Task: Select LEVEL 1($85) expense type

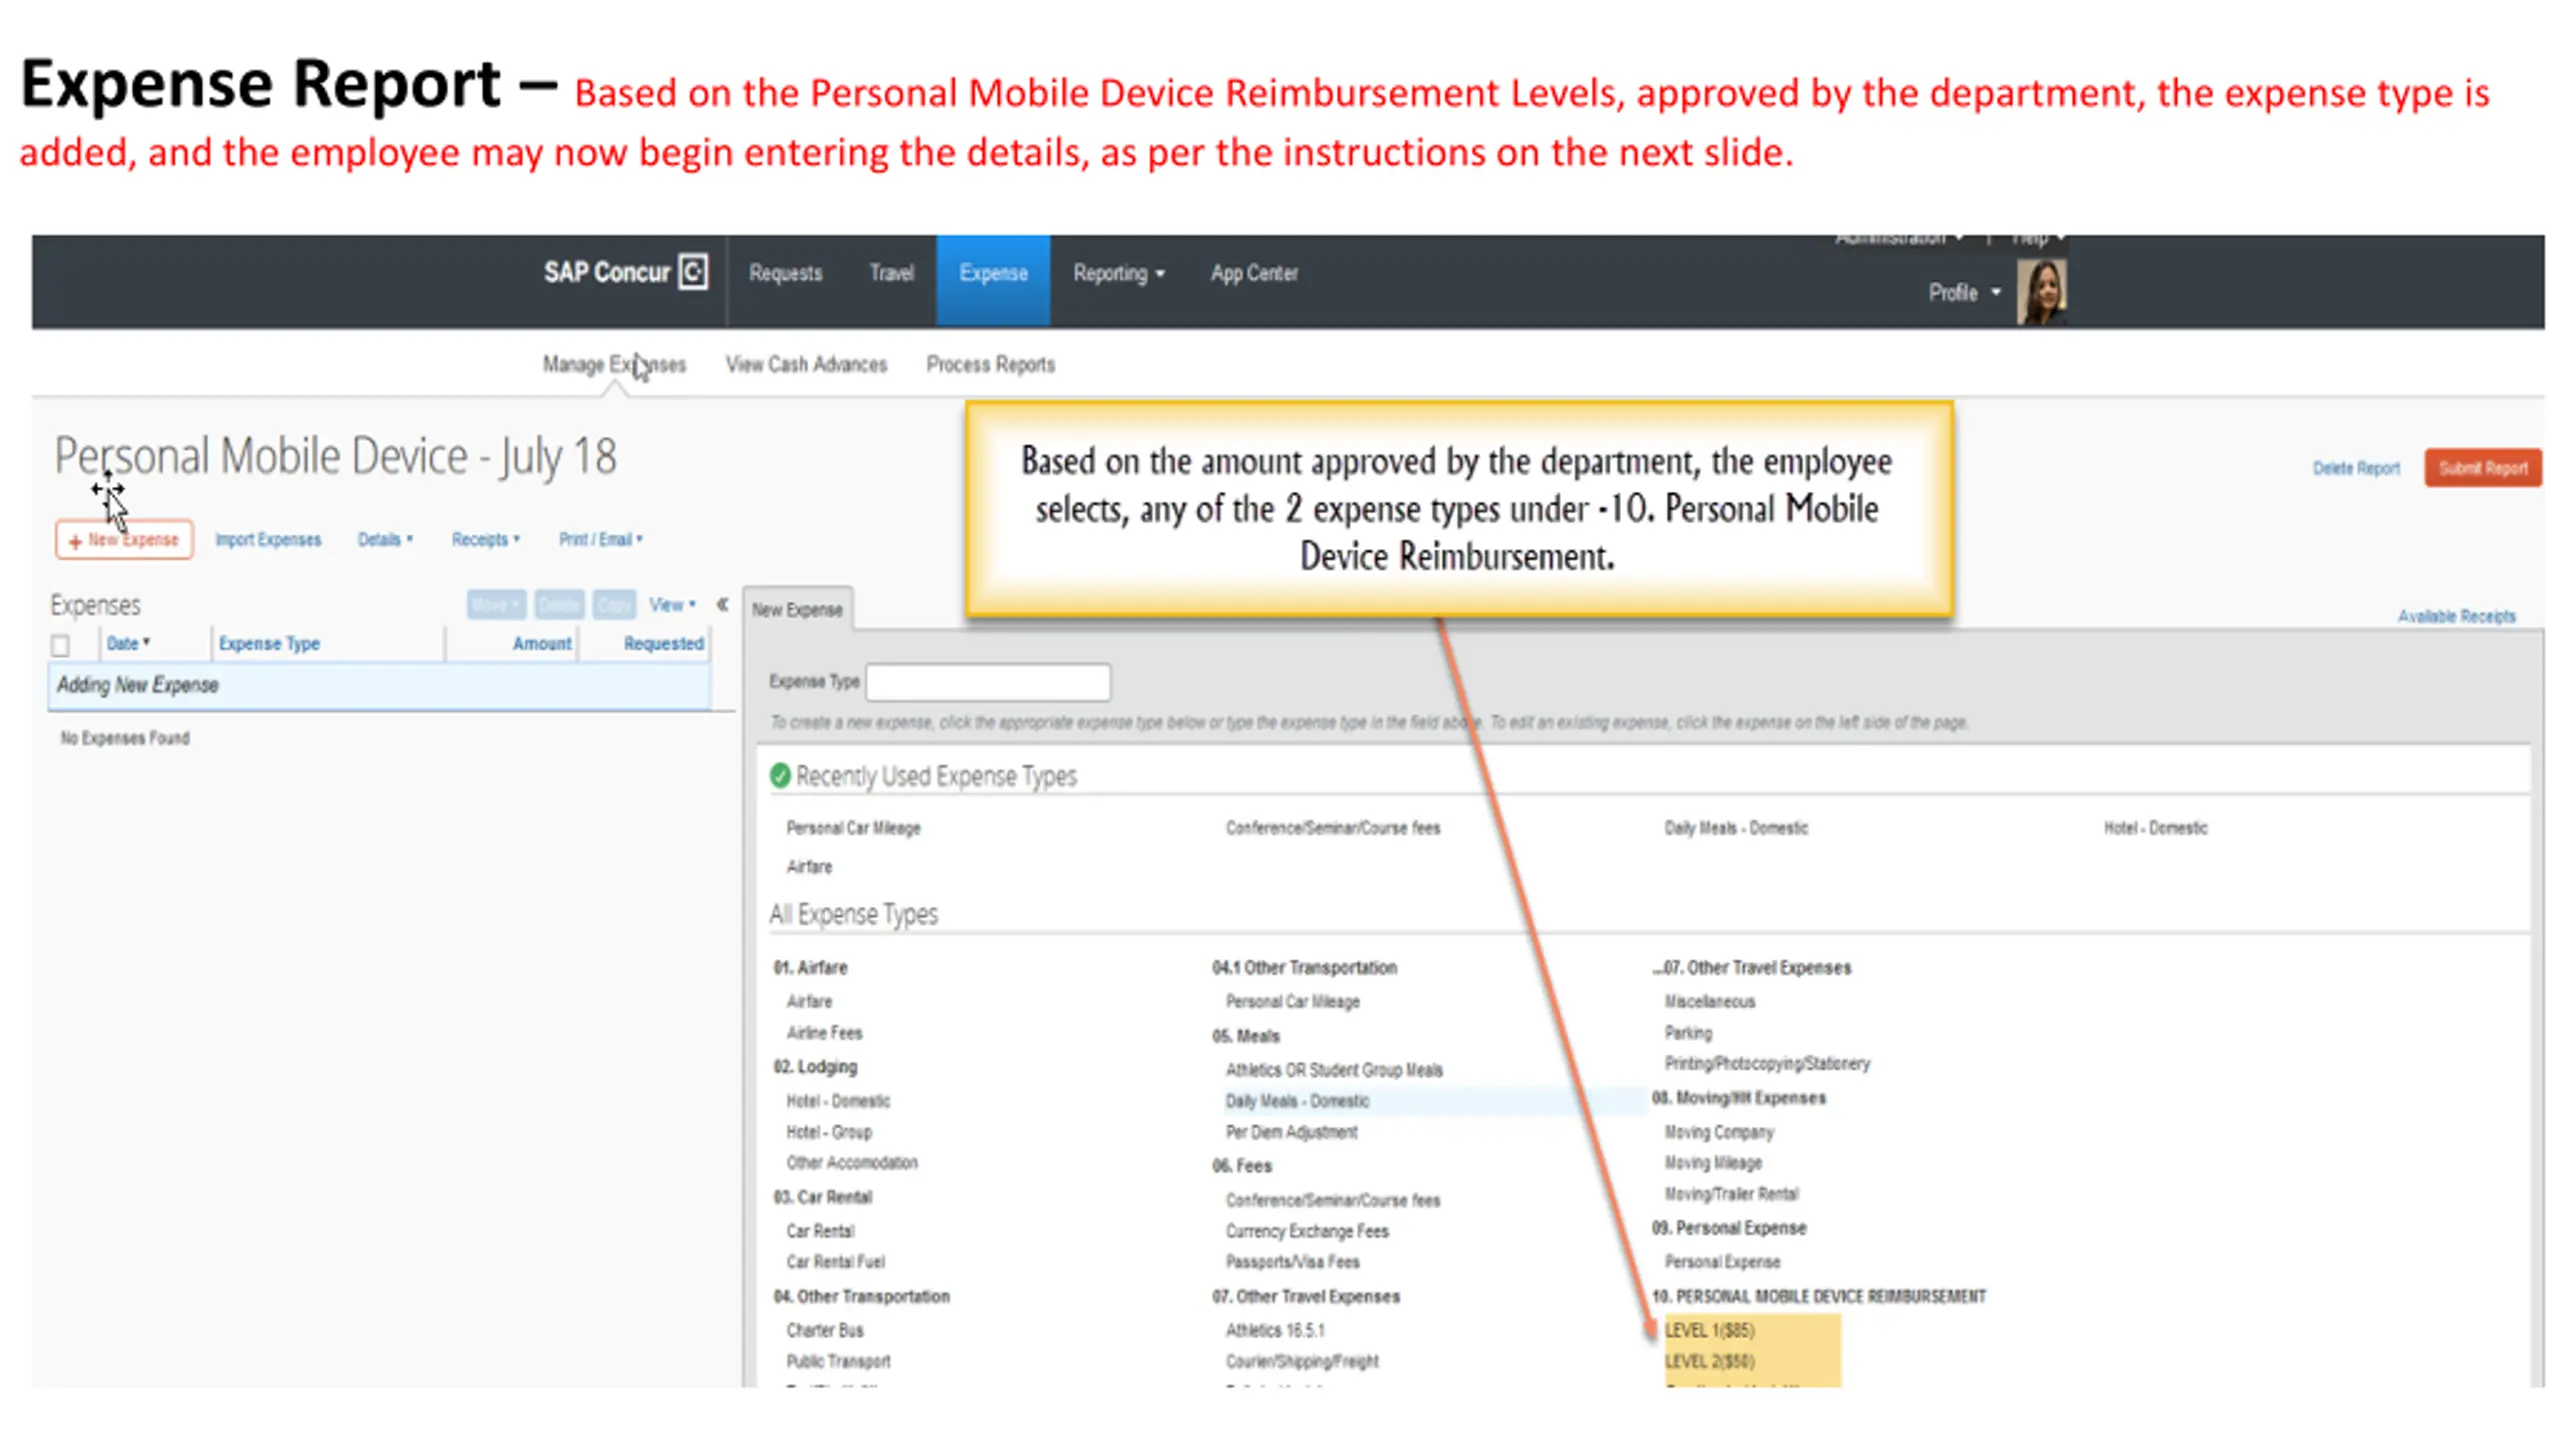Action: (x=1709, y=1330)
